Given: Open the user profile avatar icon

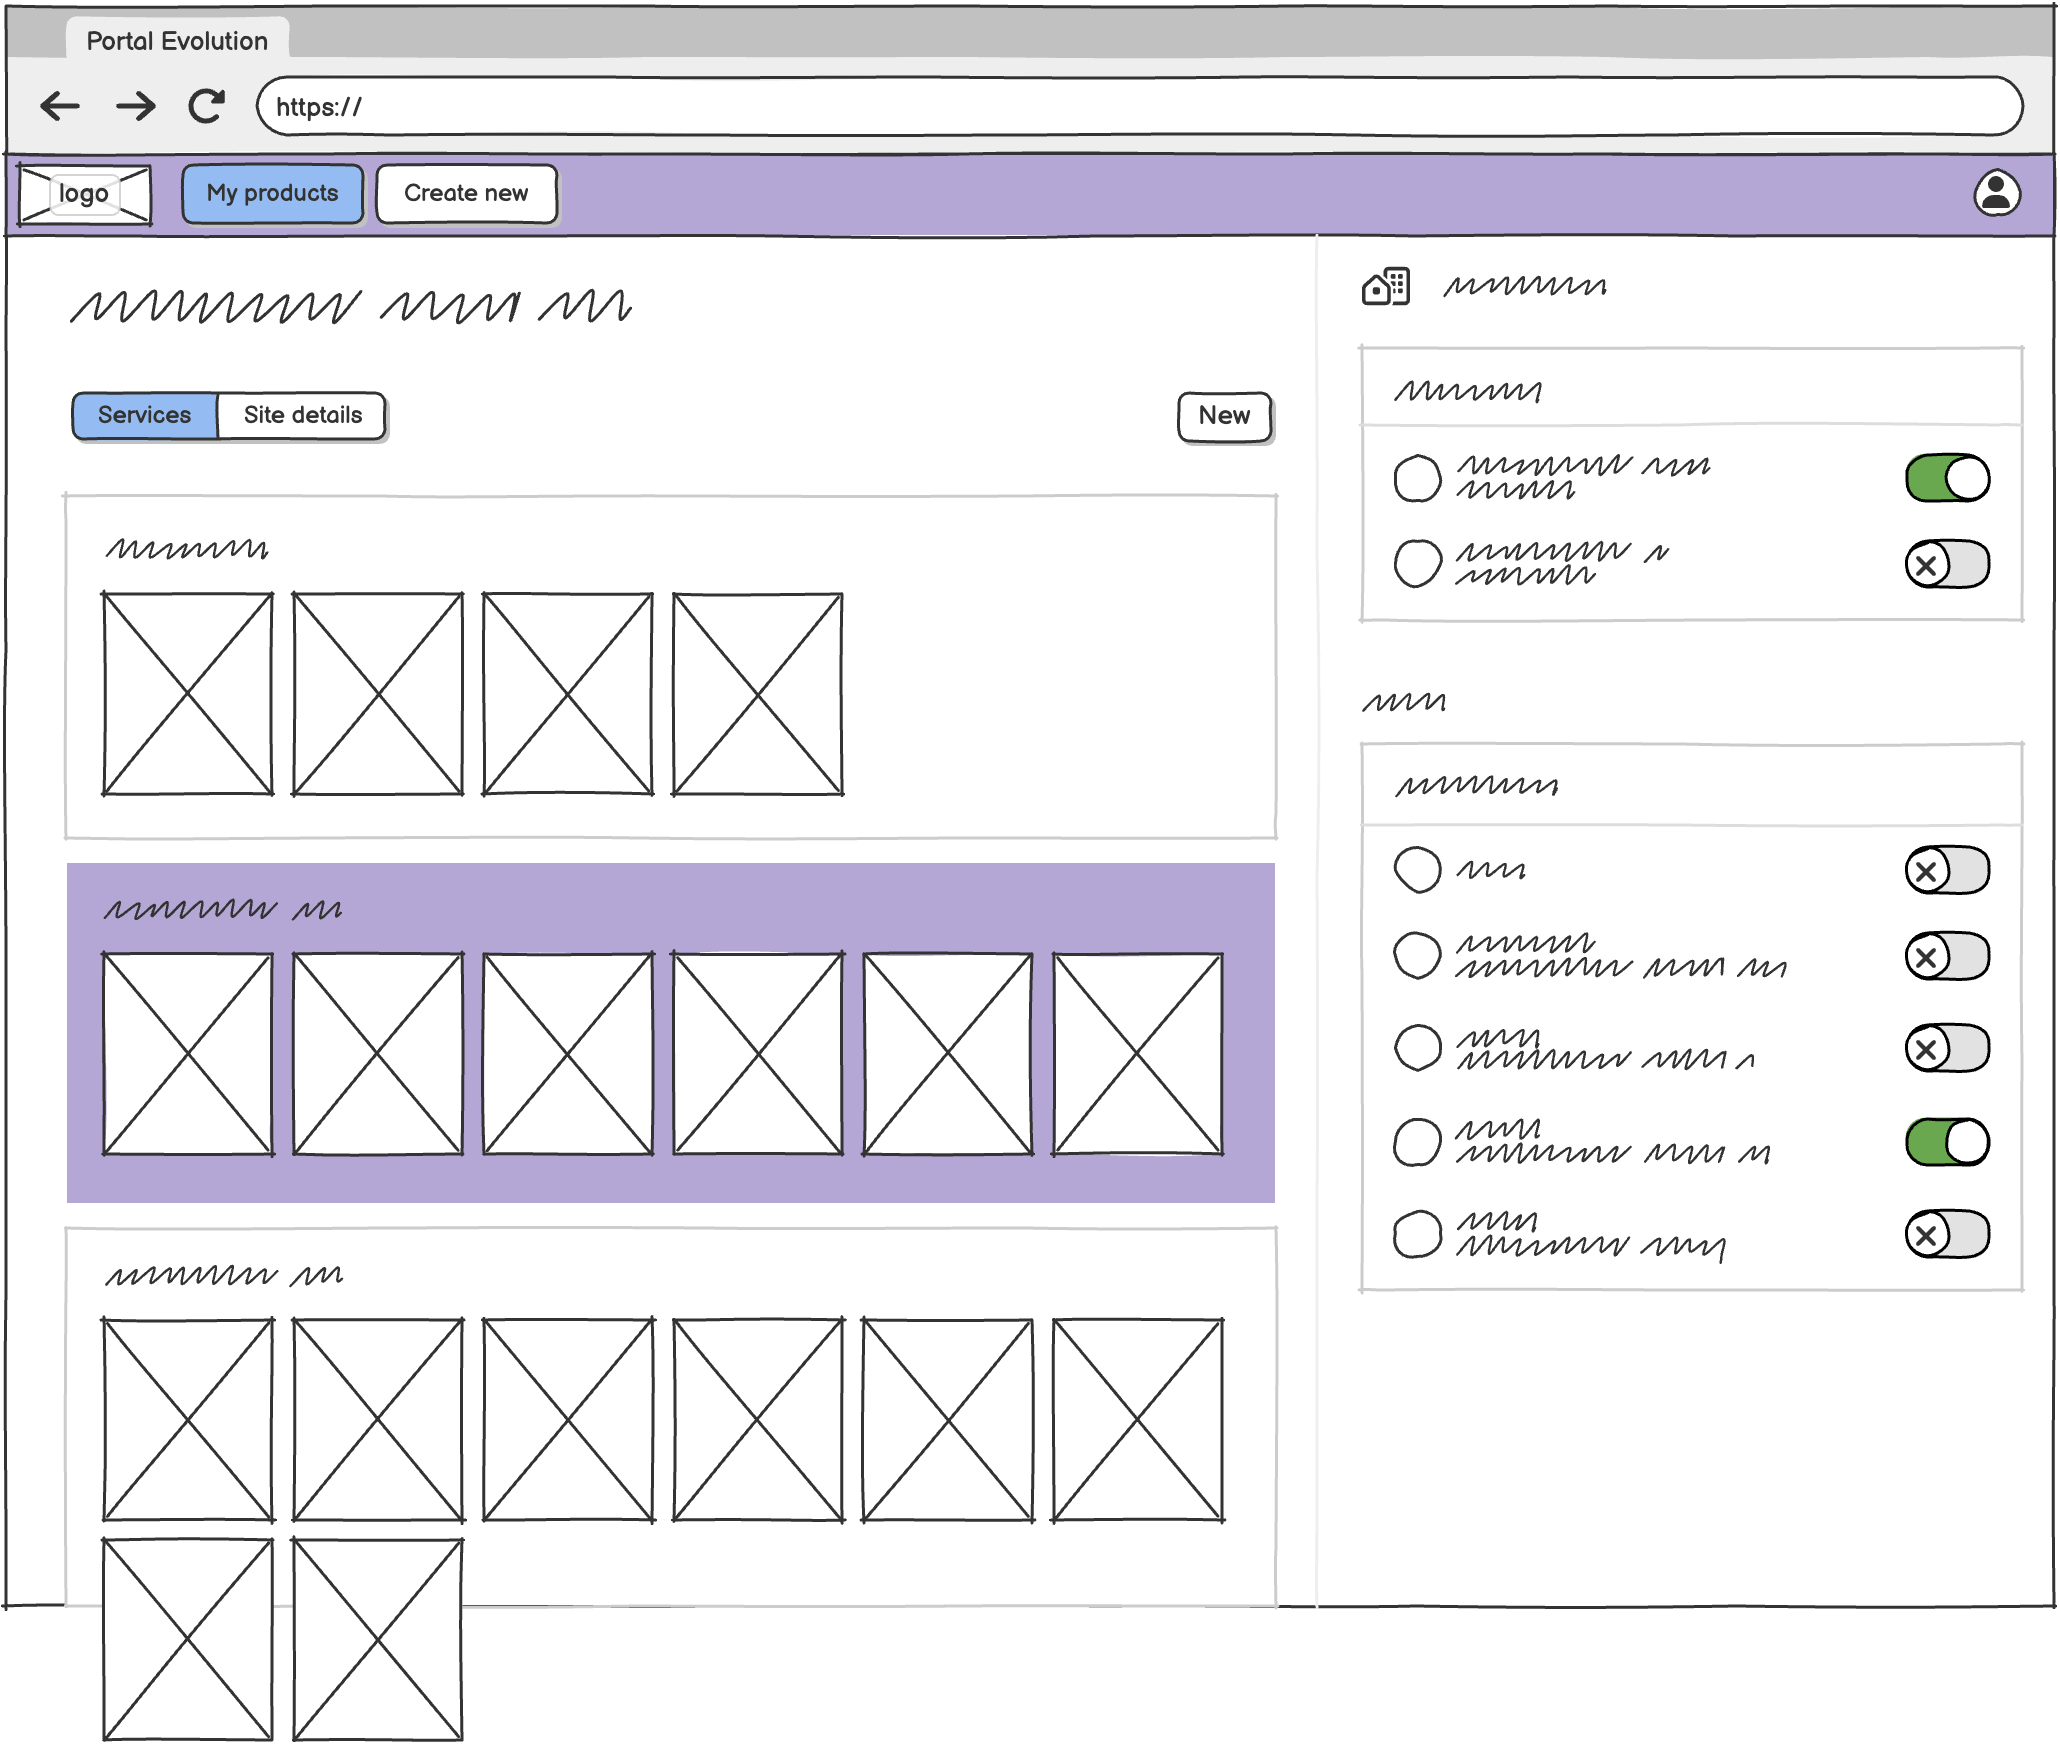Looking at the screenshot, I should pyautogui.click(x=1995, y=193).
